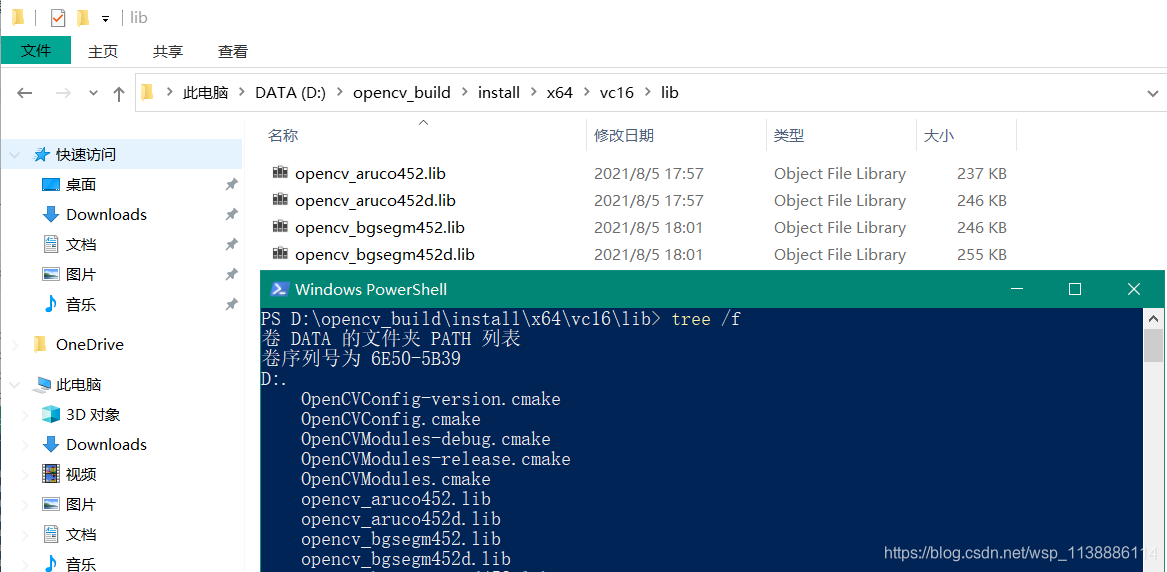Expand the address bar history dropdown
Image resolution: width=1167 pixels, height=572 pixels.
coord(1153,93)
